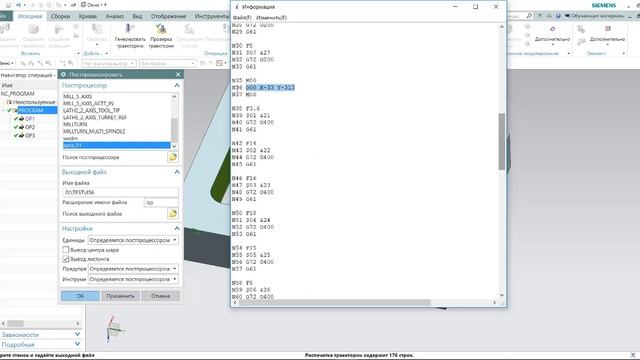This screenshot has height=360, width=640.
Task: Collapse the Постпроцессор section
Action: click(177, 85)
